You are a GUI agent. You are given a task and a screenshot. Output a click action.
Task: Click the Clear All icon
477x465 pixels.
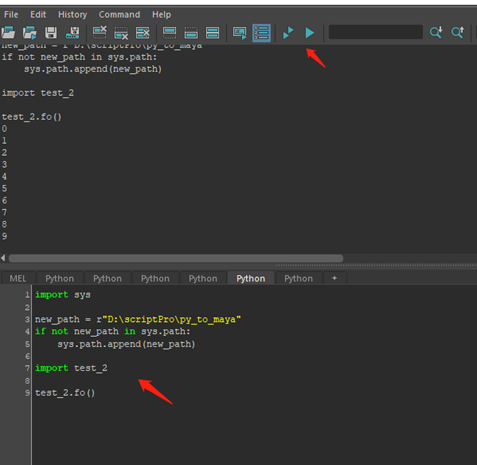tap(143, 33)
